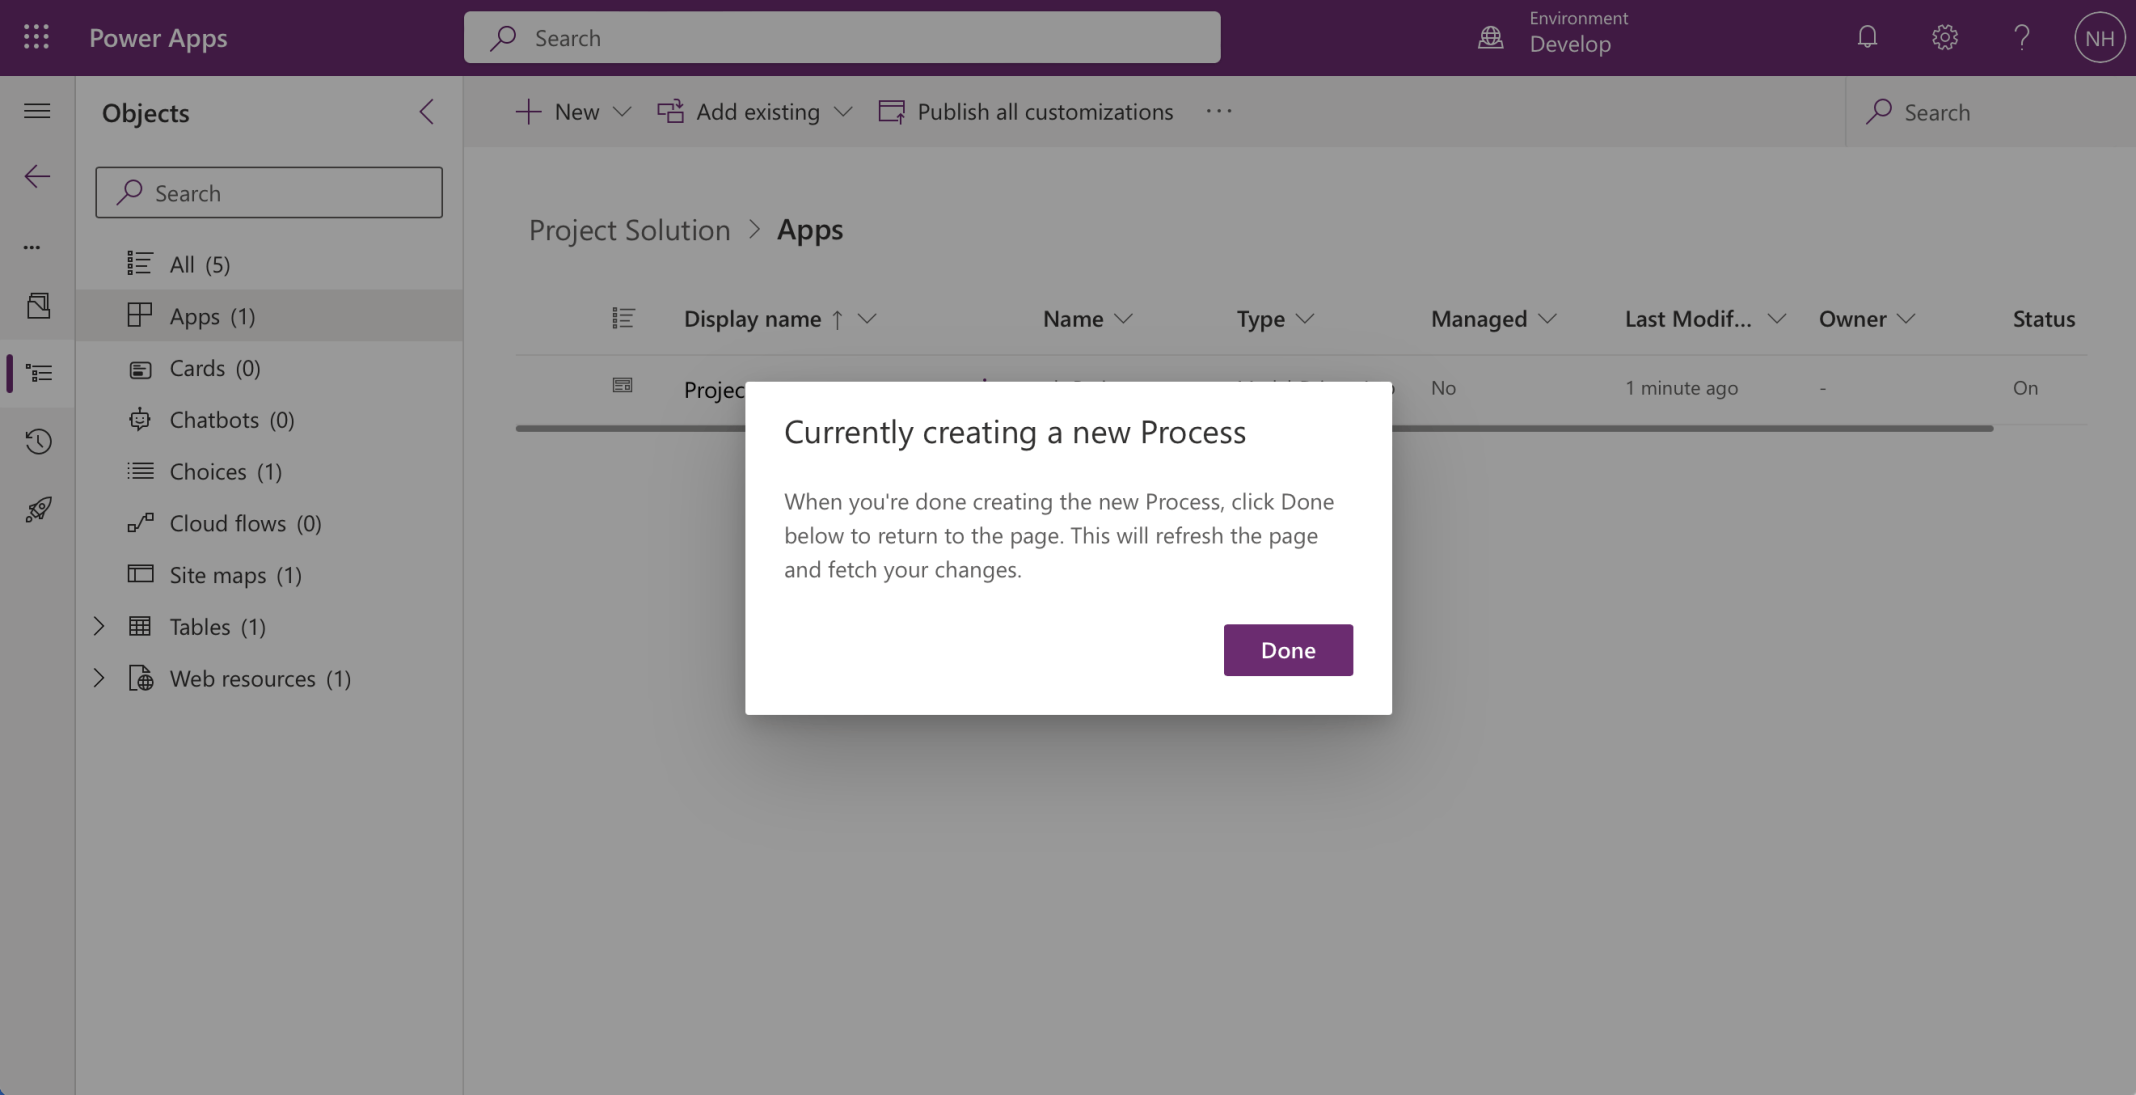Expand the Web resources tree node
Viewport: 2136px width, 1095px height.
[99, 679]
